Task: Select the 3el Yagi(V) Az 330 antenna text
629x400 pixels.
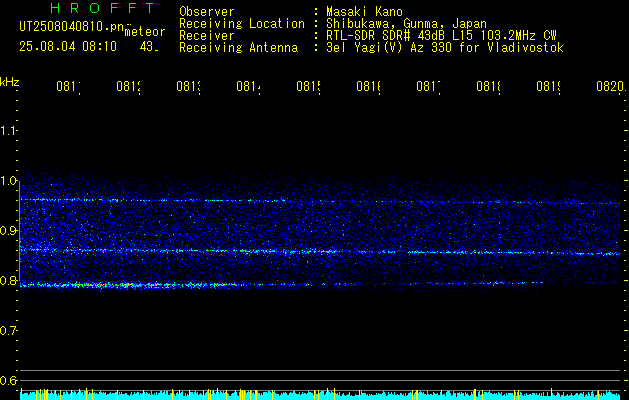Action: (445, 48)
